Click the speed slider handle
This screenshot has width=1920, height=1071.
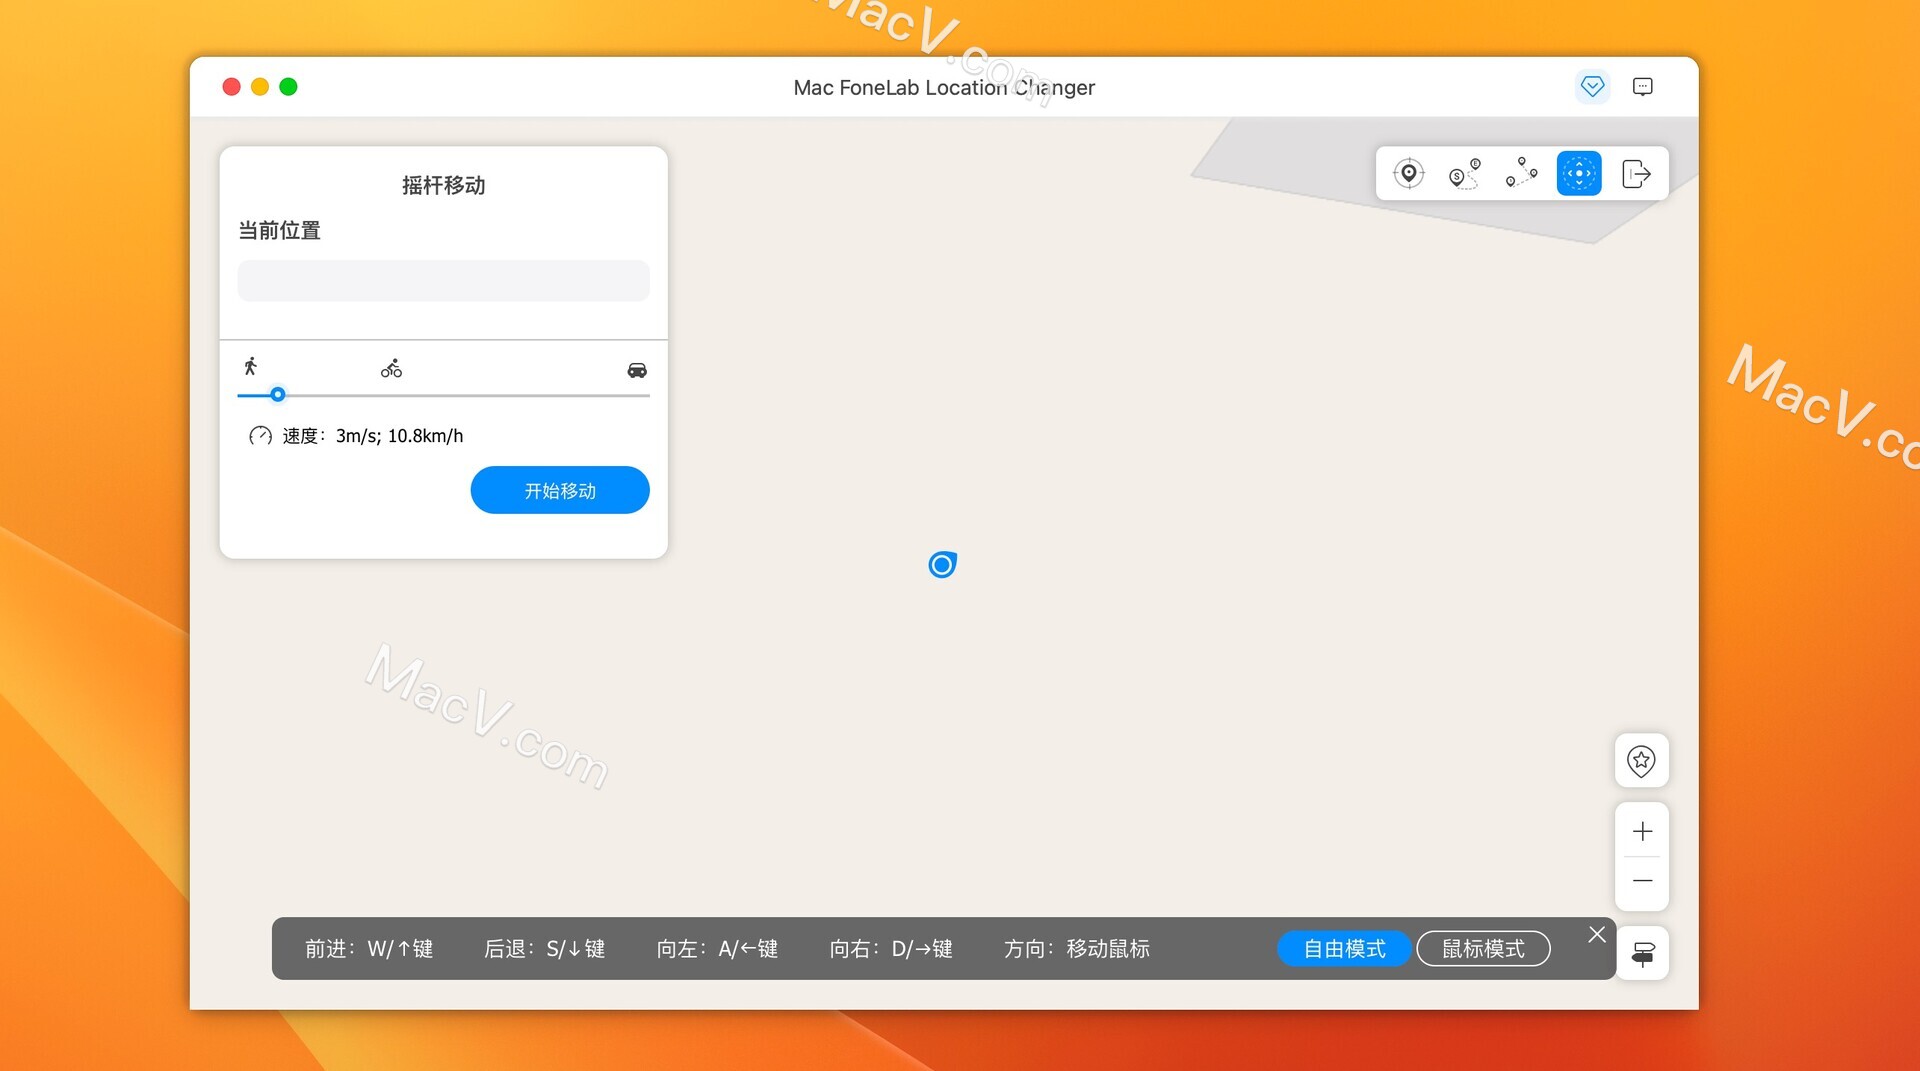pos(278,395)
